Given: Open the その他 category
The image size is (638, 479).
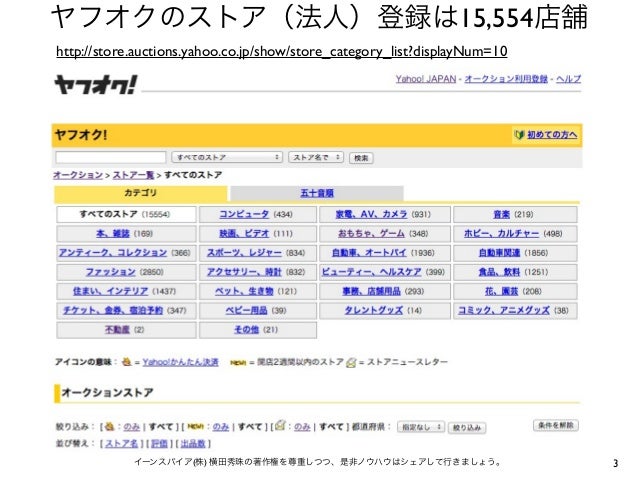Looking at the screenshot, I should tap(246, 330).
